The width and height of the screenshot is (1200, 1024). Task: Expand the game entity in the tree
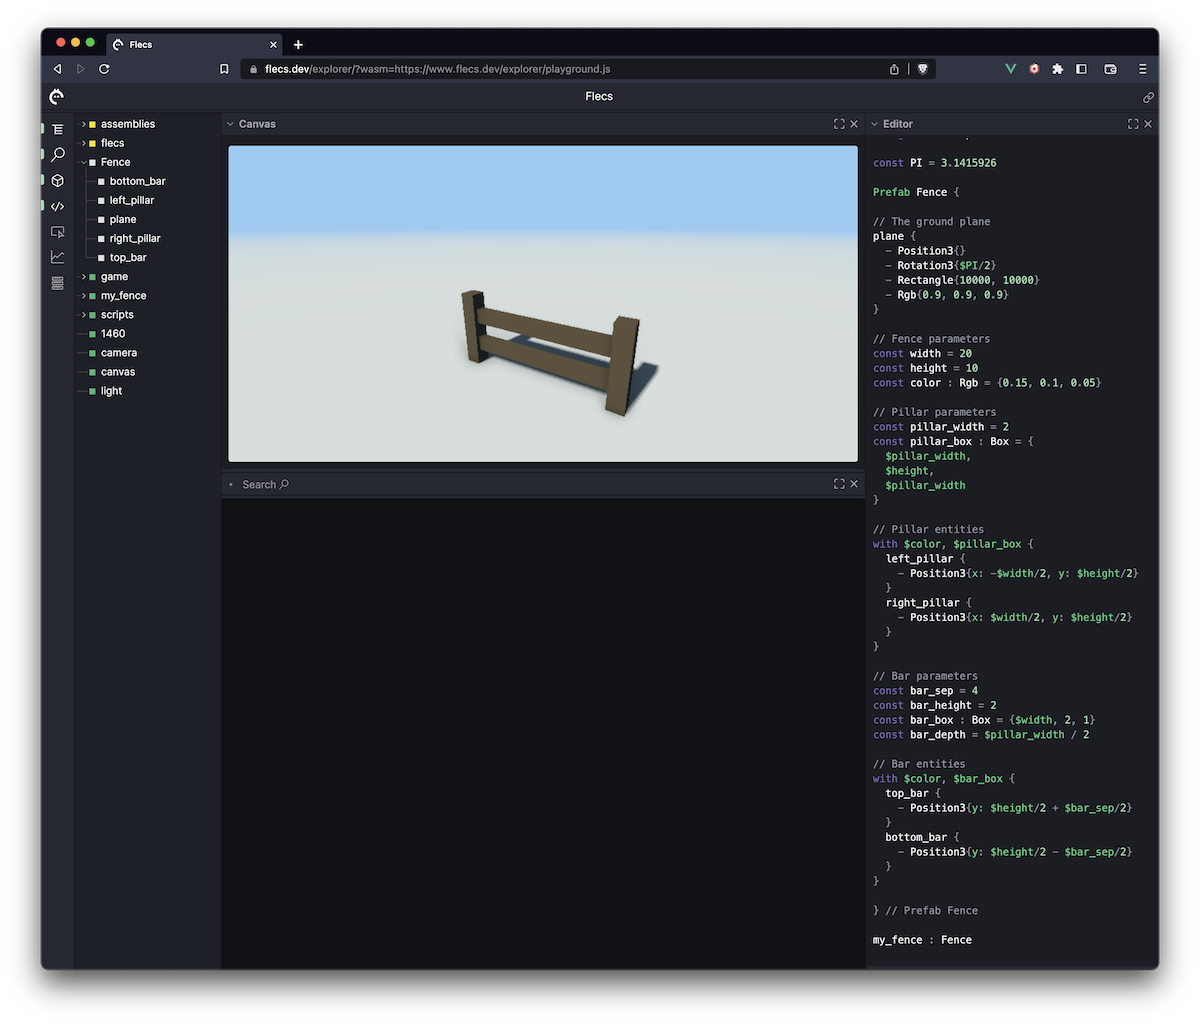(84, 276)
